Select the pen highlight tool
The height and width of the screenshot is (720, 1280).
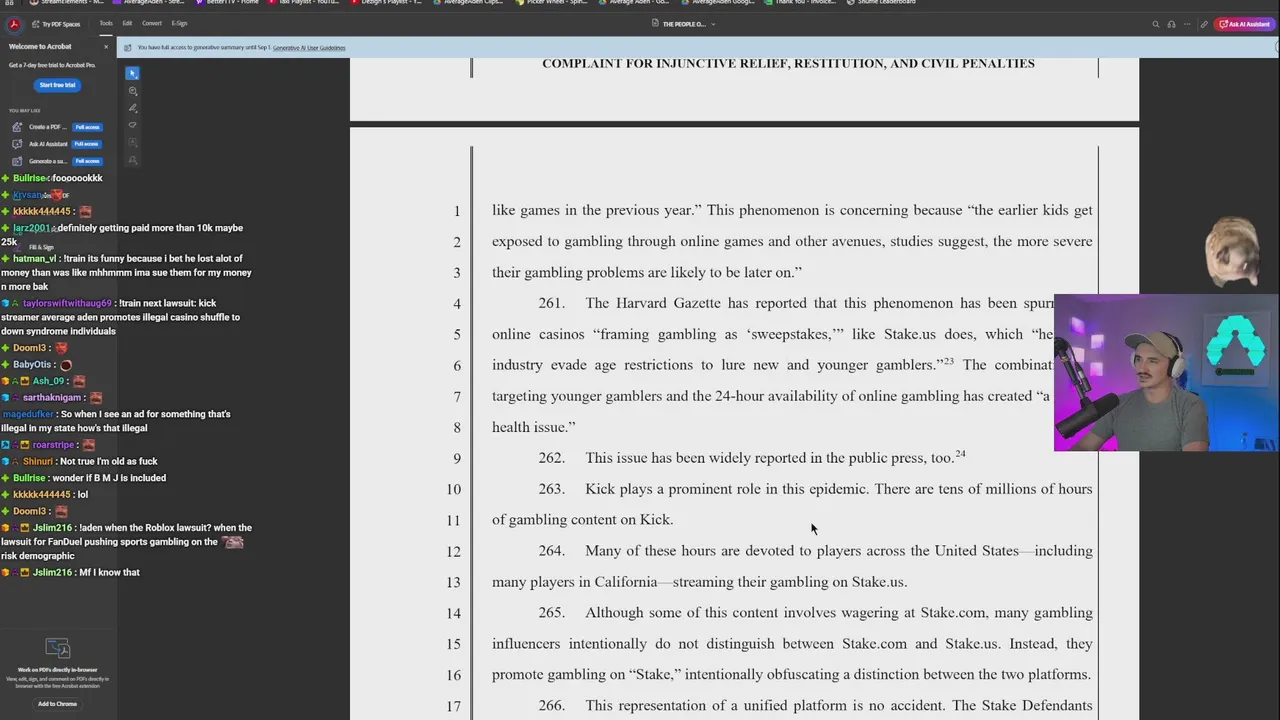(133, 108)
